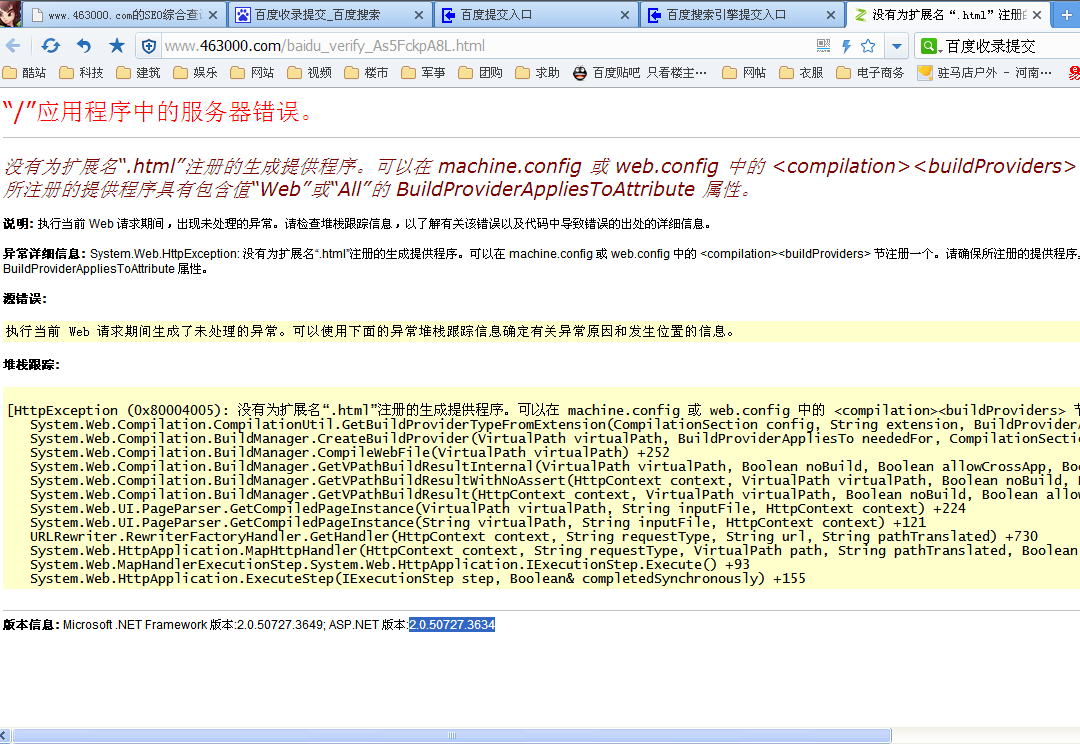Open a new tab with the plus button
This screenshot has height=744, width=1080.
coord(1066,15)
